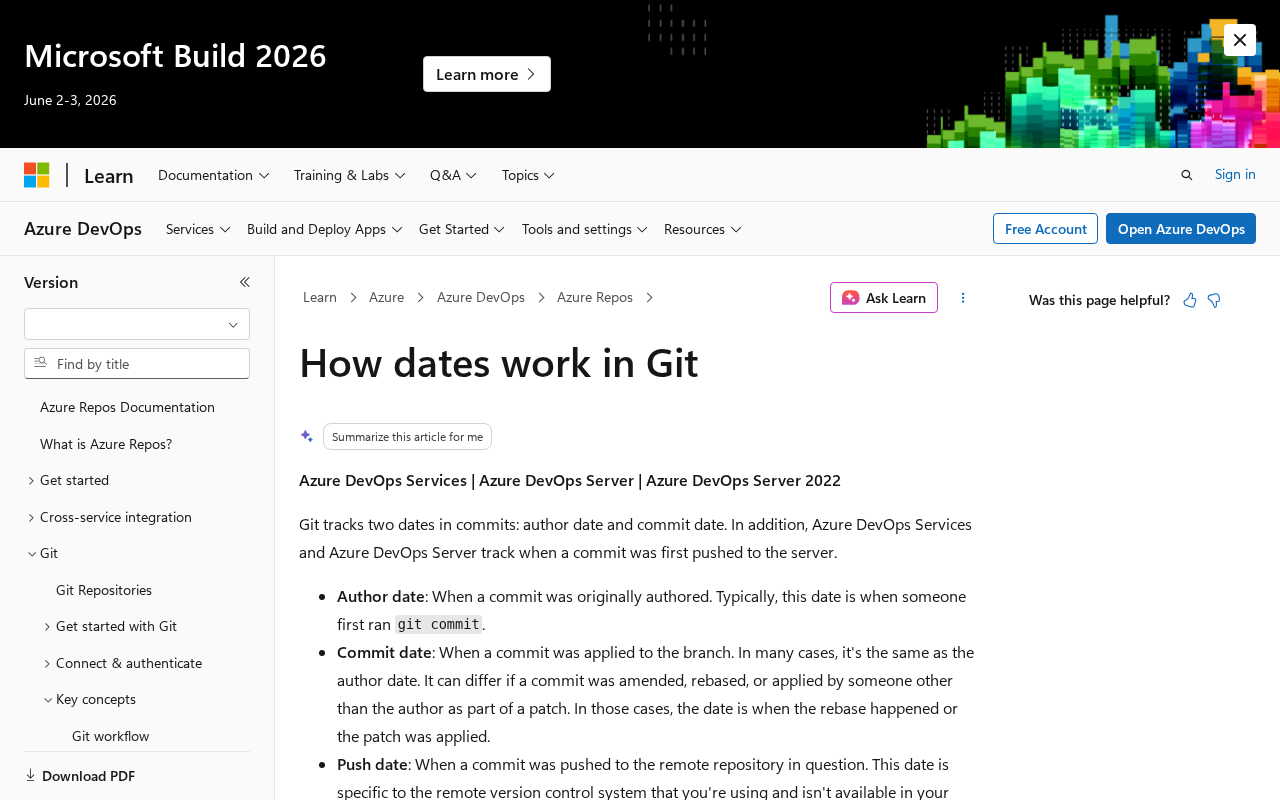Viewport: 1280px width, 800px height.
Task: Click Open Azure DevOps button
Action: [1181, 229]
